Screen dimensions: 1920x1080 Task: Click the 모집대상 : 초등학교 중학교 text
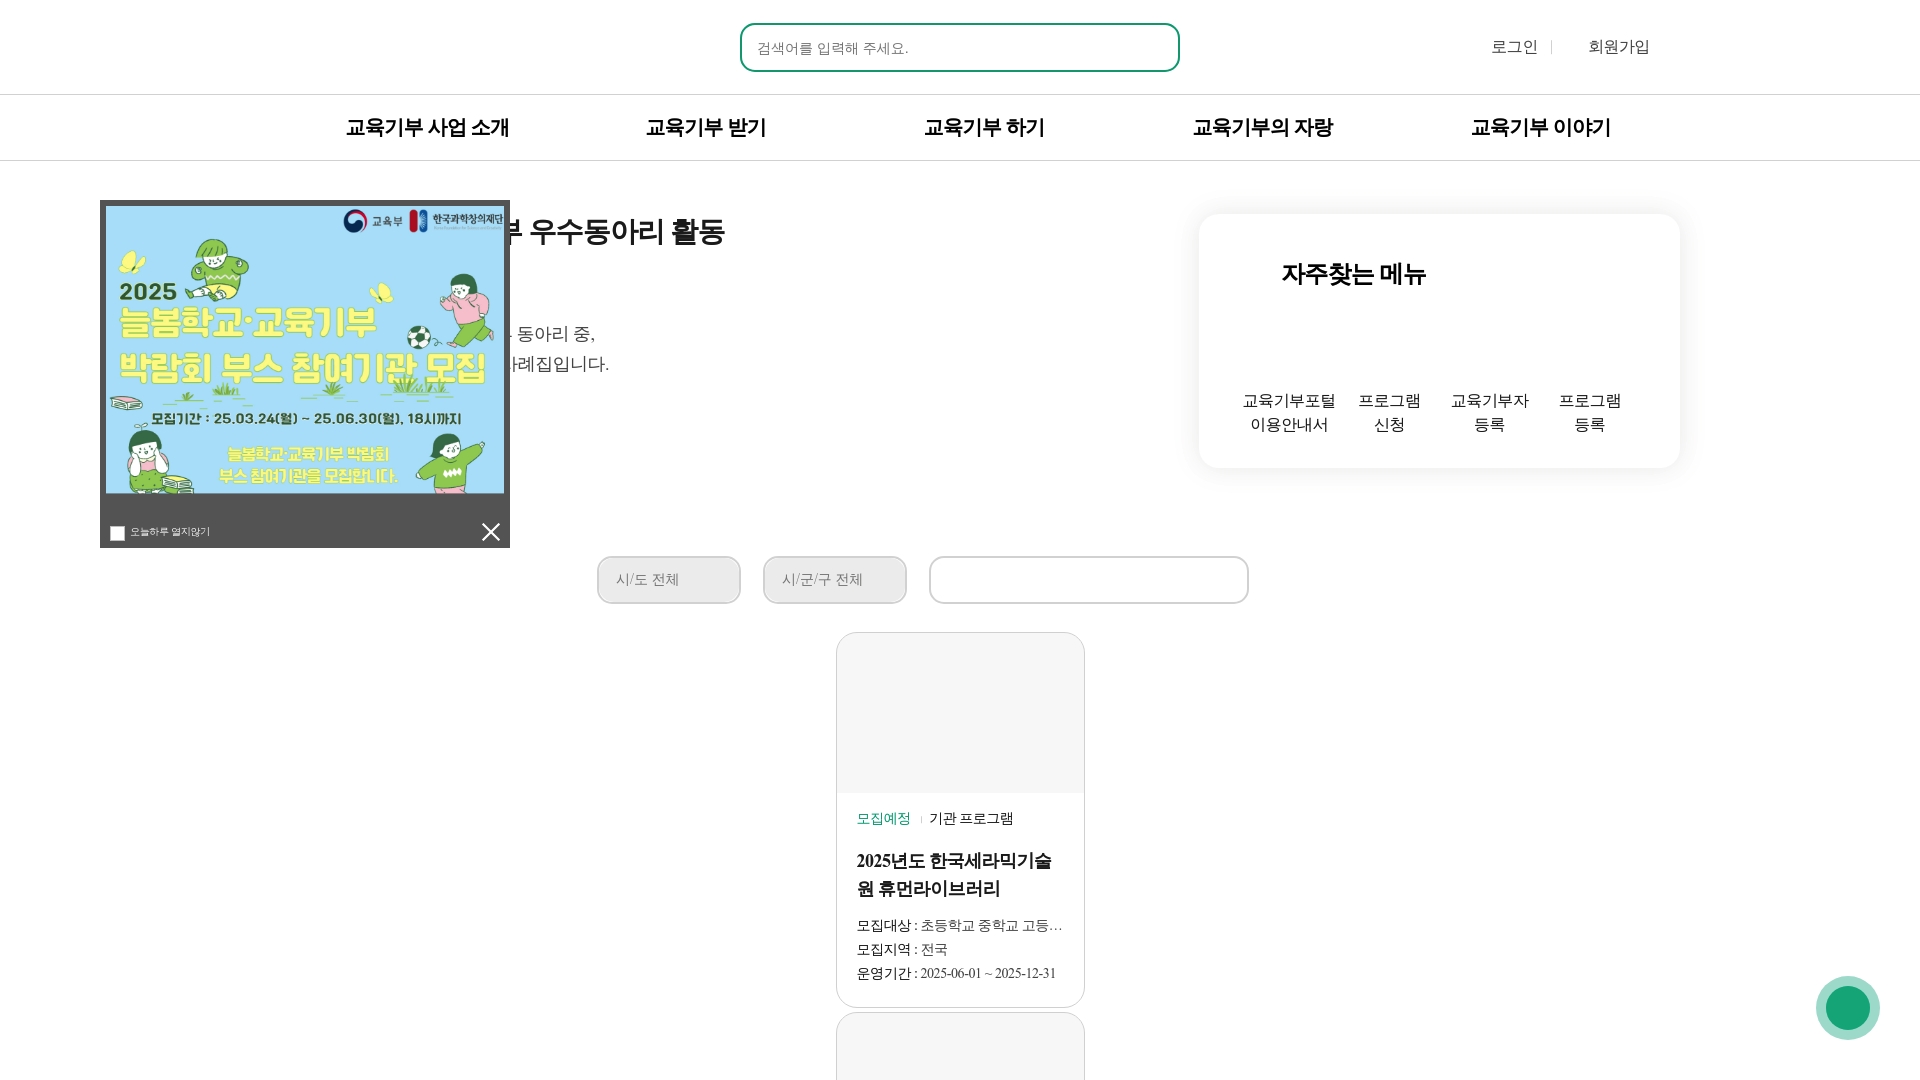click(x=959, y=926)
